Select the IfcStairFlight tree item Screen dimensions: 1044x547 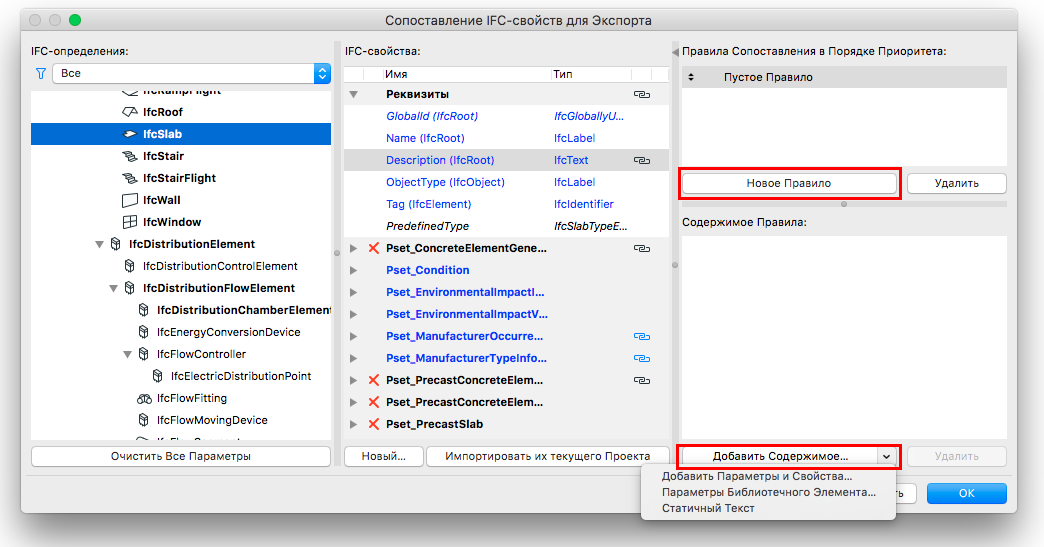179,178
